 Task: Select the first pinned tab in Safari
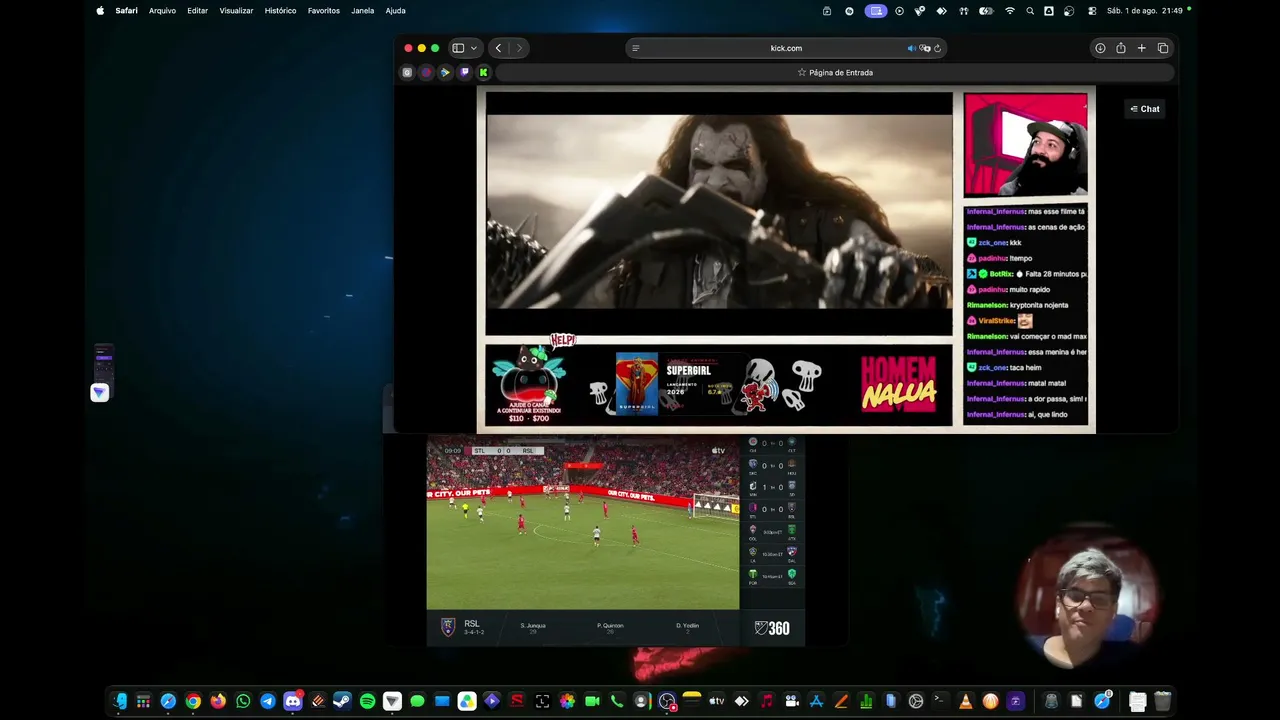407,72
